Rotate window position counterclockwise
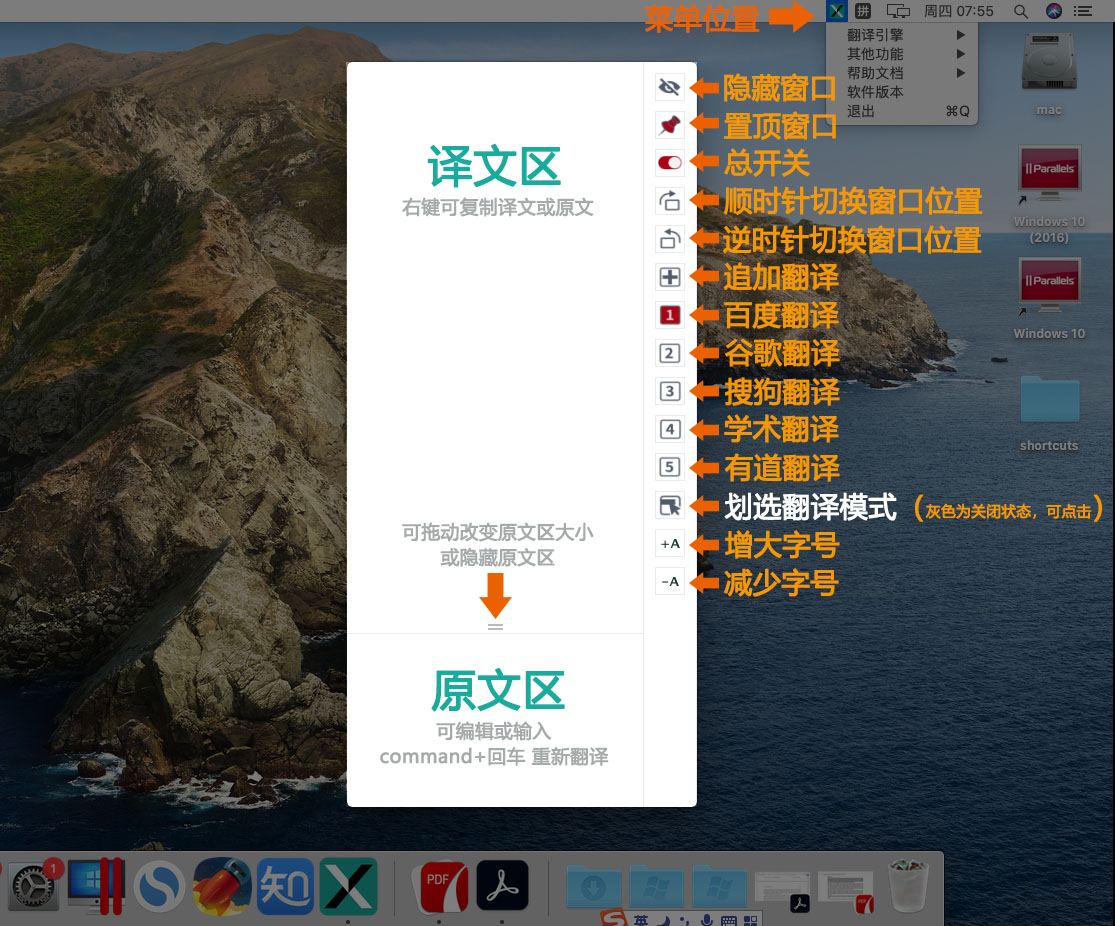The image size is (1115, 926). point(669,239)
